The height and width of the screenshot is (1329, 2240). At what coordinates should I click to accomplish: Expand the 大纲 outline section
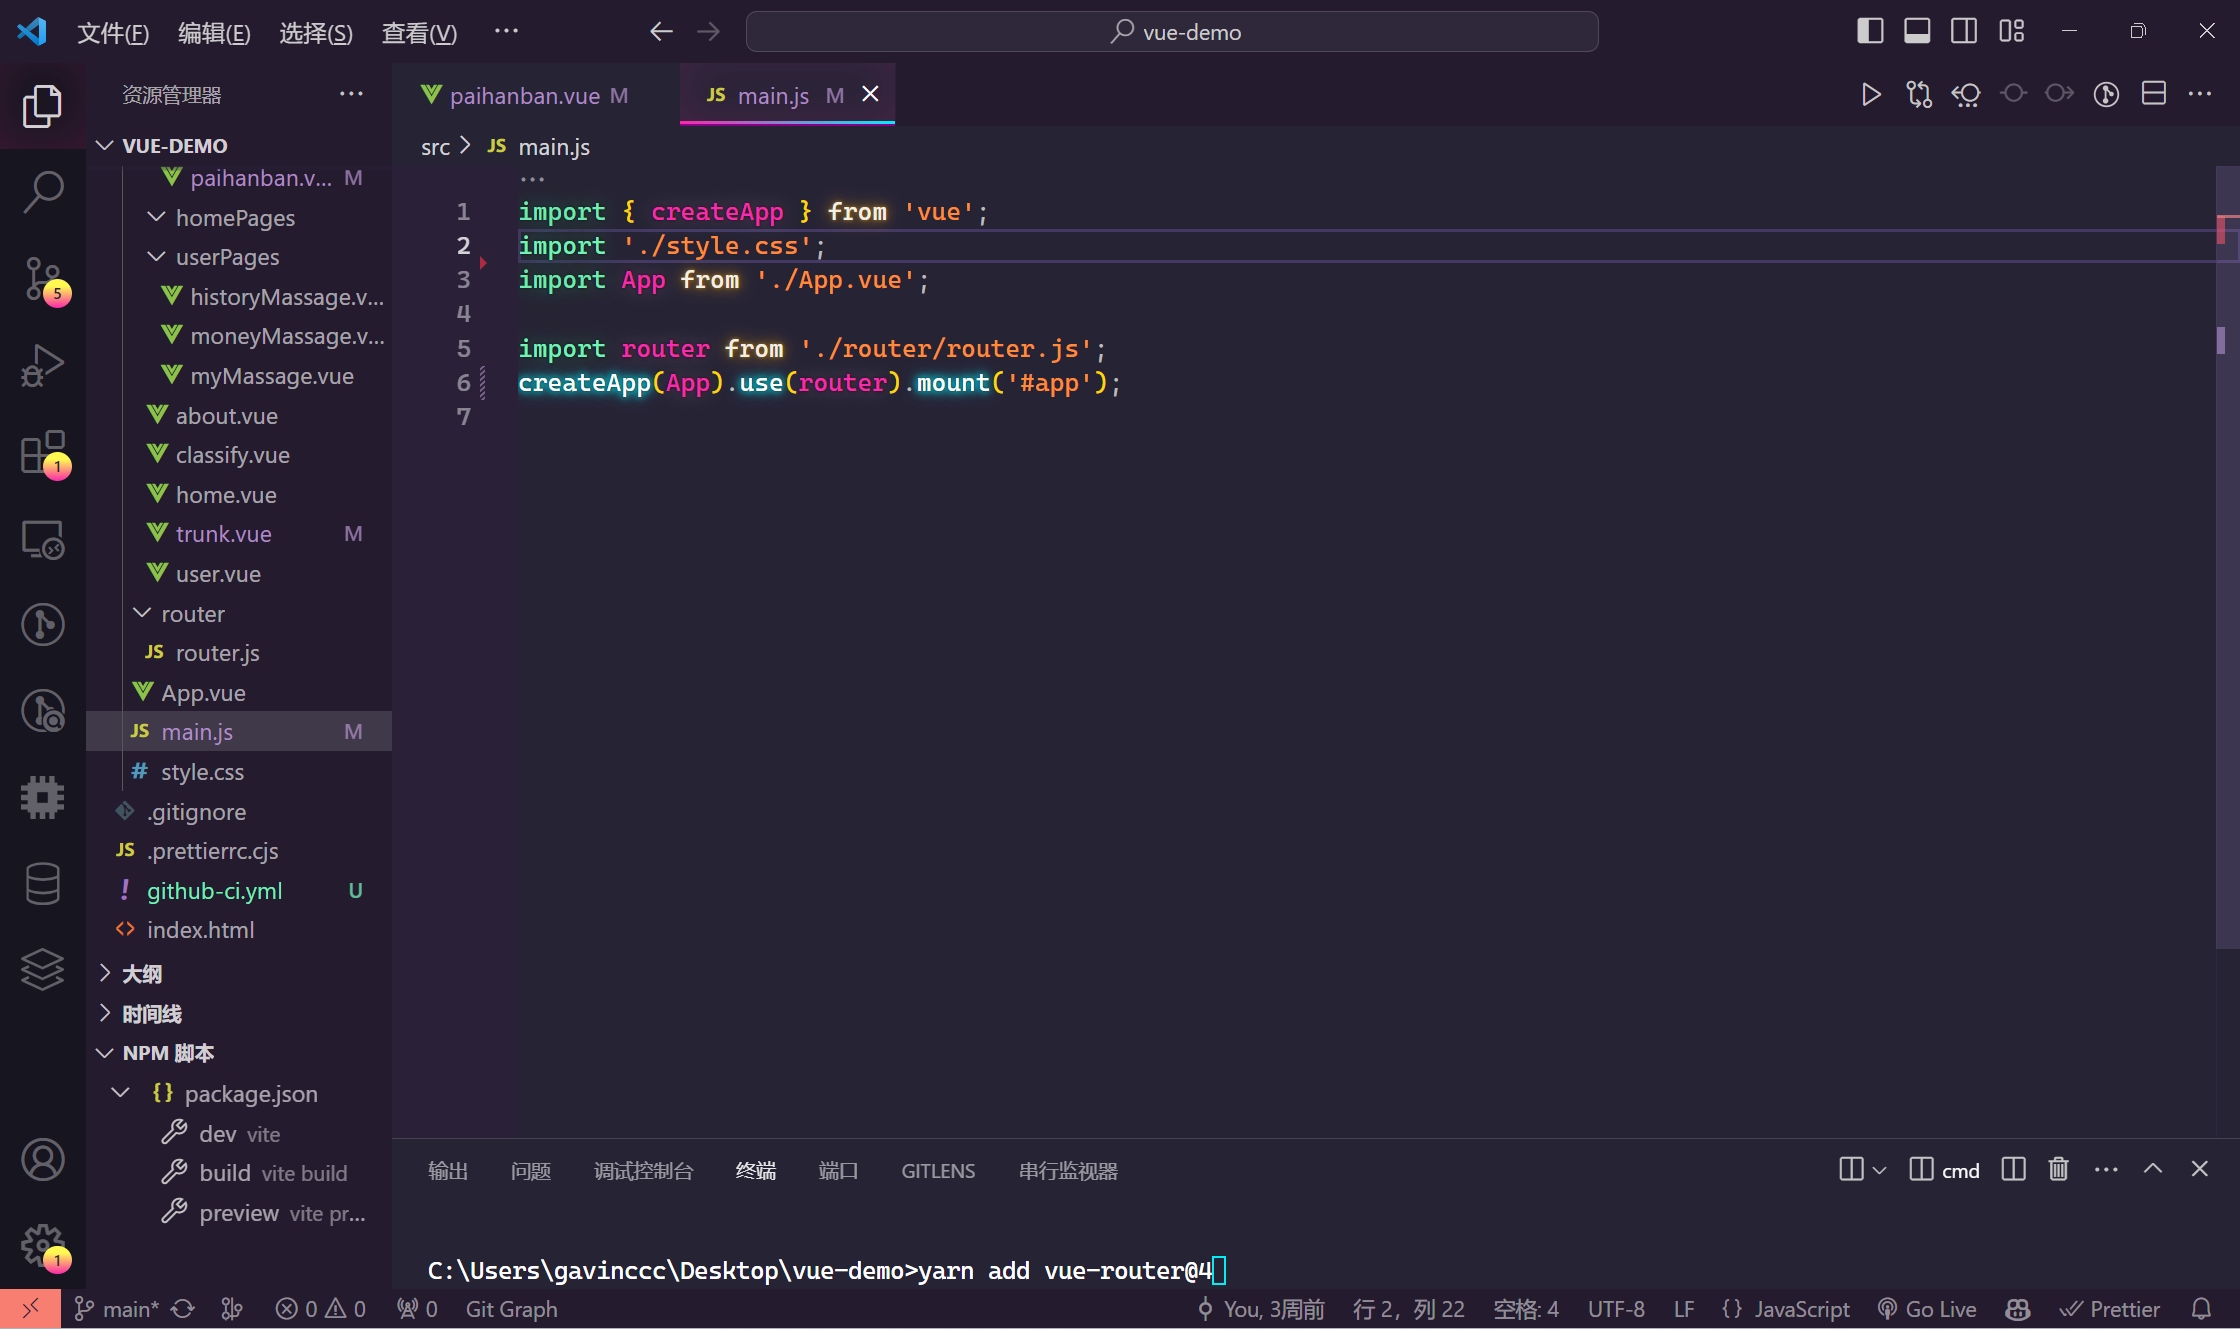tap(105, 973)
